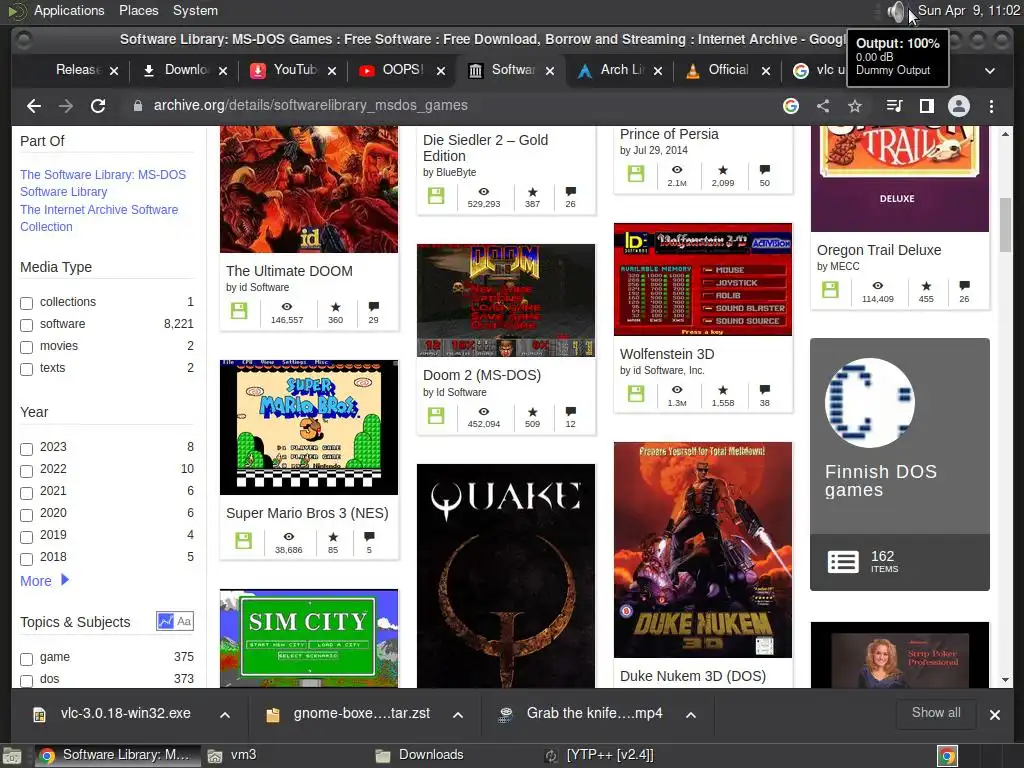1024x768 pixels.
Task: Check the texts media type box
Action: point(26,369)
